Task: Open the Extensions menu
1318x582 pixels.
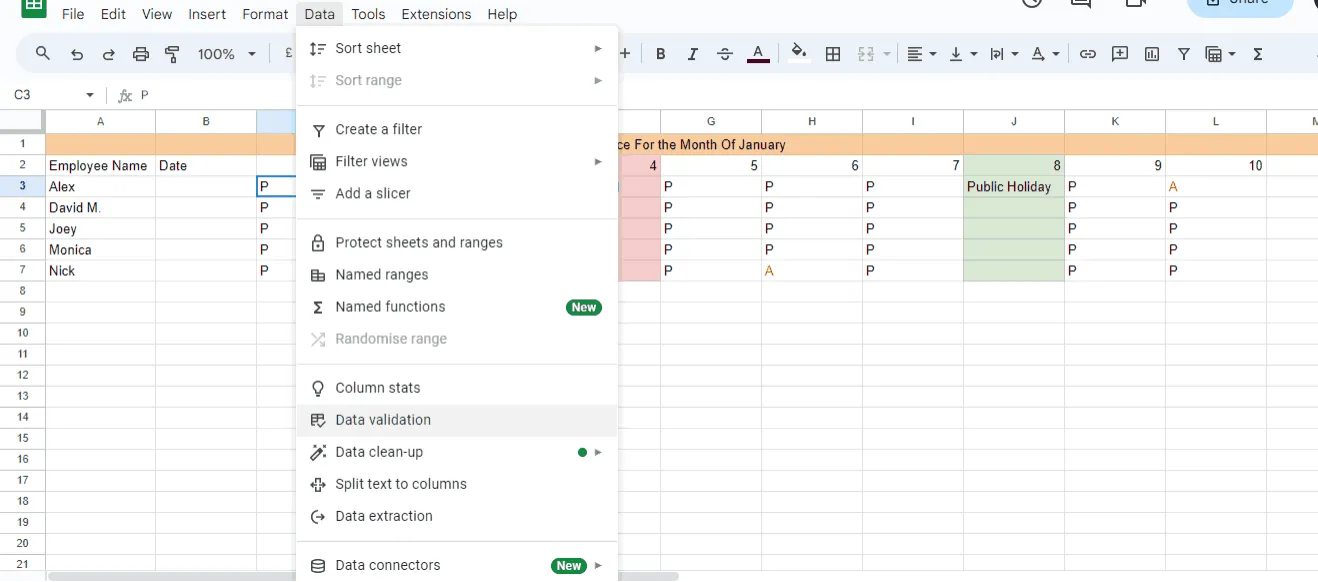Action: 436,14
